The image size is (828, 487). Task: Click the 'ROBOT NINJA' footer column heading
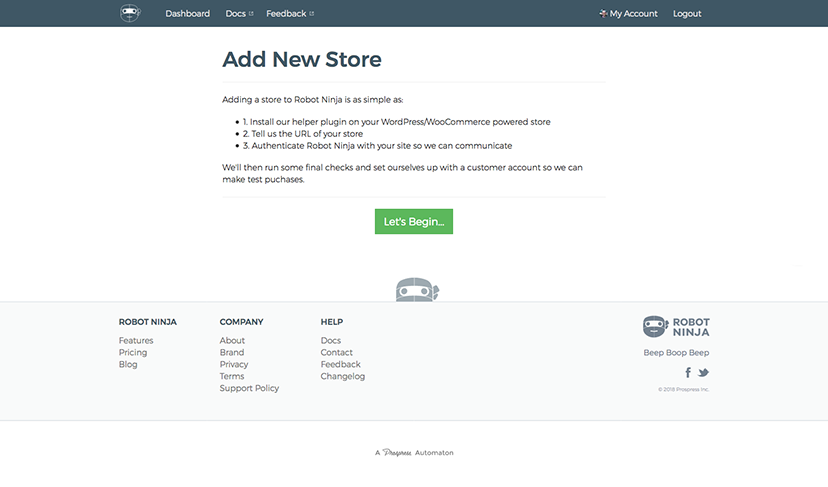(148, 322)
